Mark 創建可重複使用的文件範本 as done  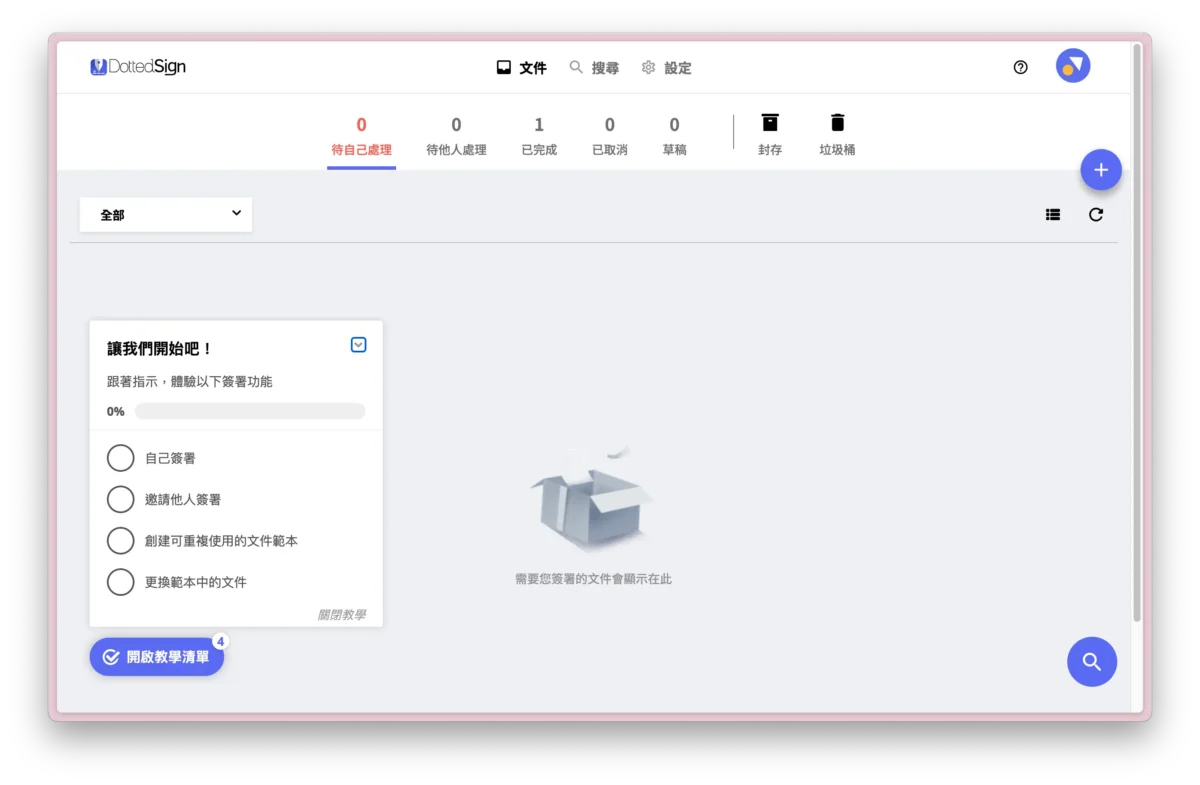click(120, 540)
